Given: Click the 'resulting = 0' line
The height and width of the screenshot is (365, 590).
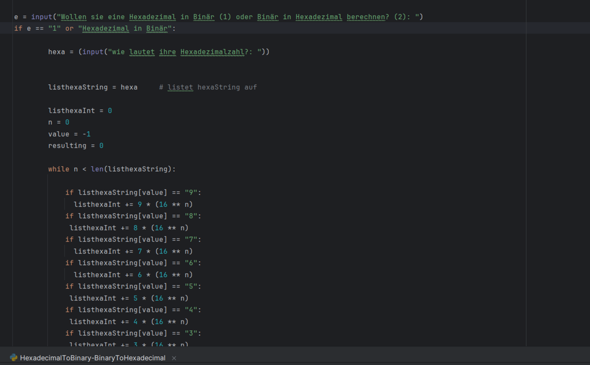Looking at the screenshot, I should [x=76, y=146].
